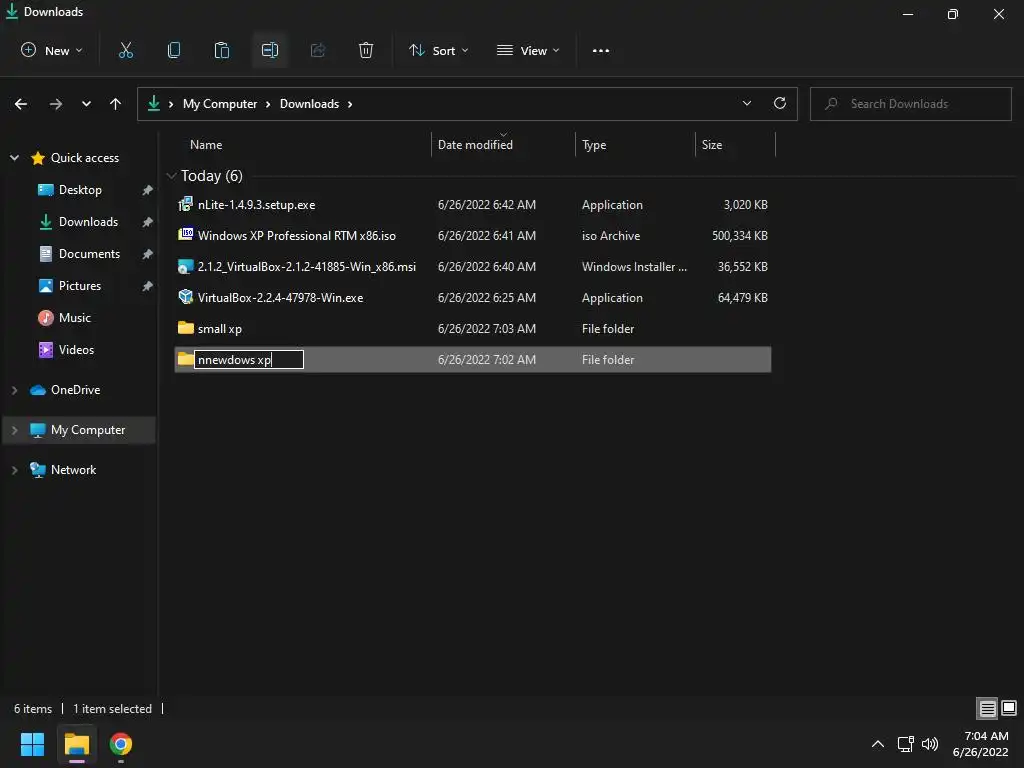Switch to details view icon in status bar
The height and width of the screenshot is (768, 1024).
point(987,708)
